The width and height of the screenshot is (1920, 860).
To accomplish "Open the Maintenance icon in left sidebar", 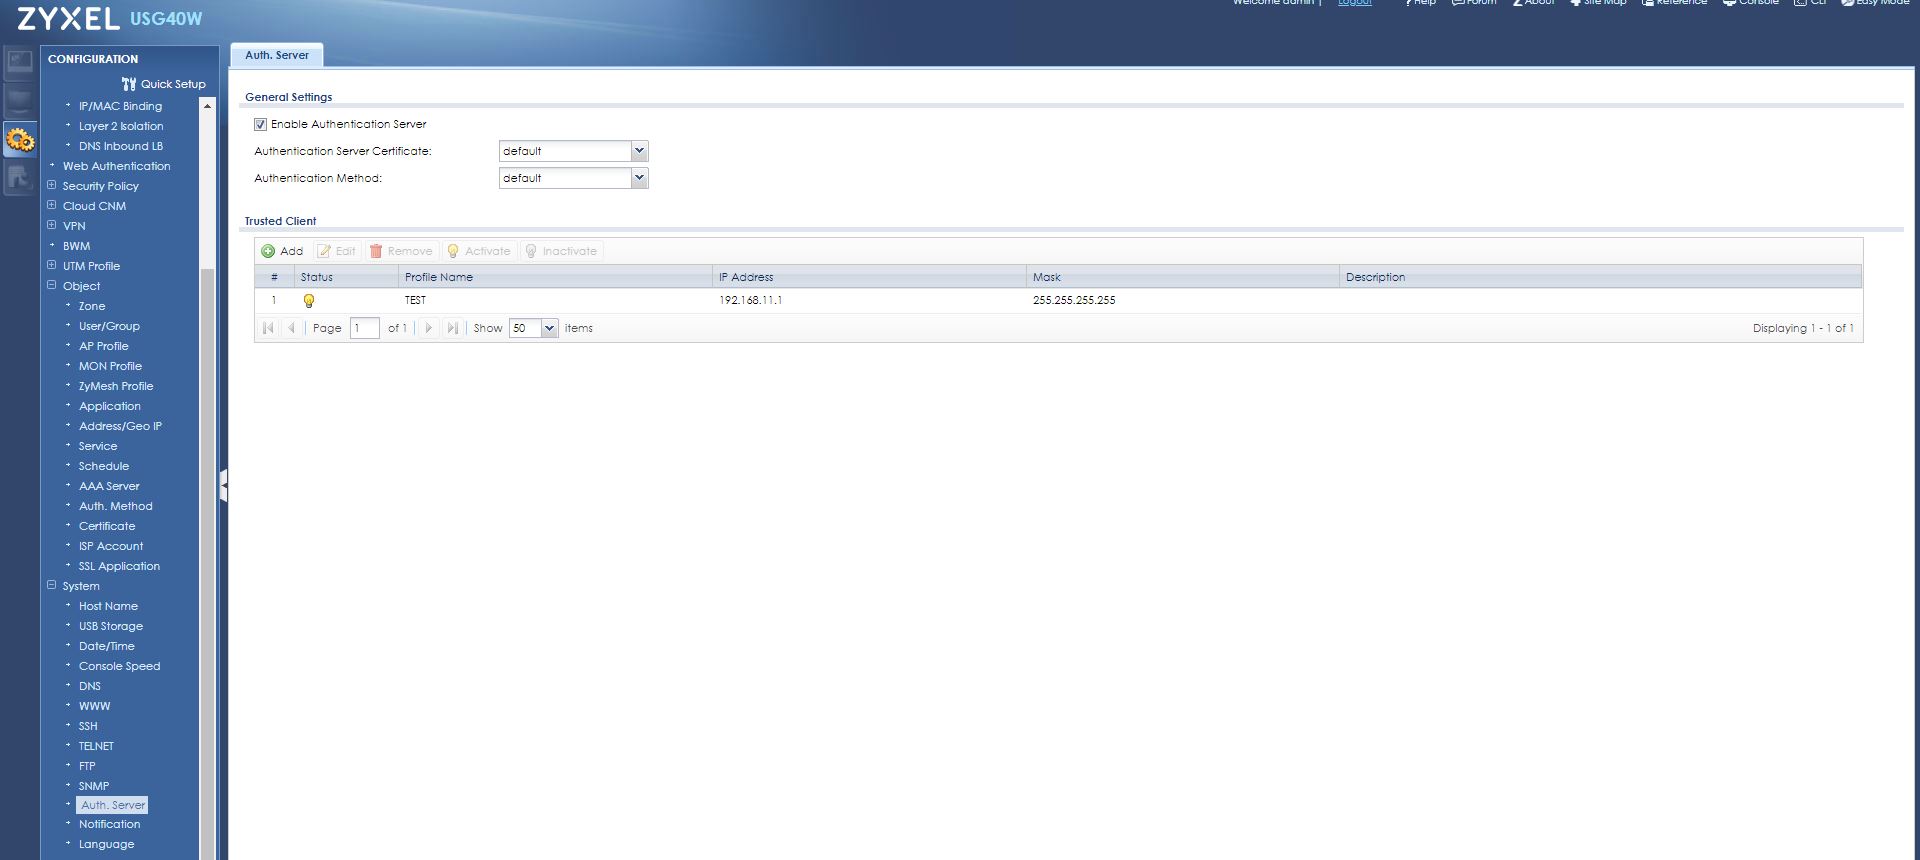I will [x=20, y=178].
